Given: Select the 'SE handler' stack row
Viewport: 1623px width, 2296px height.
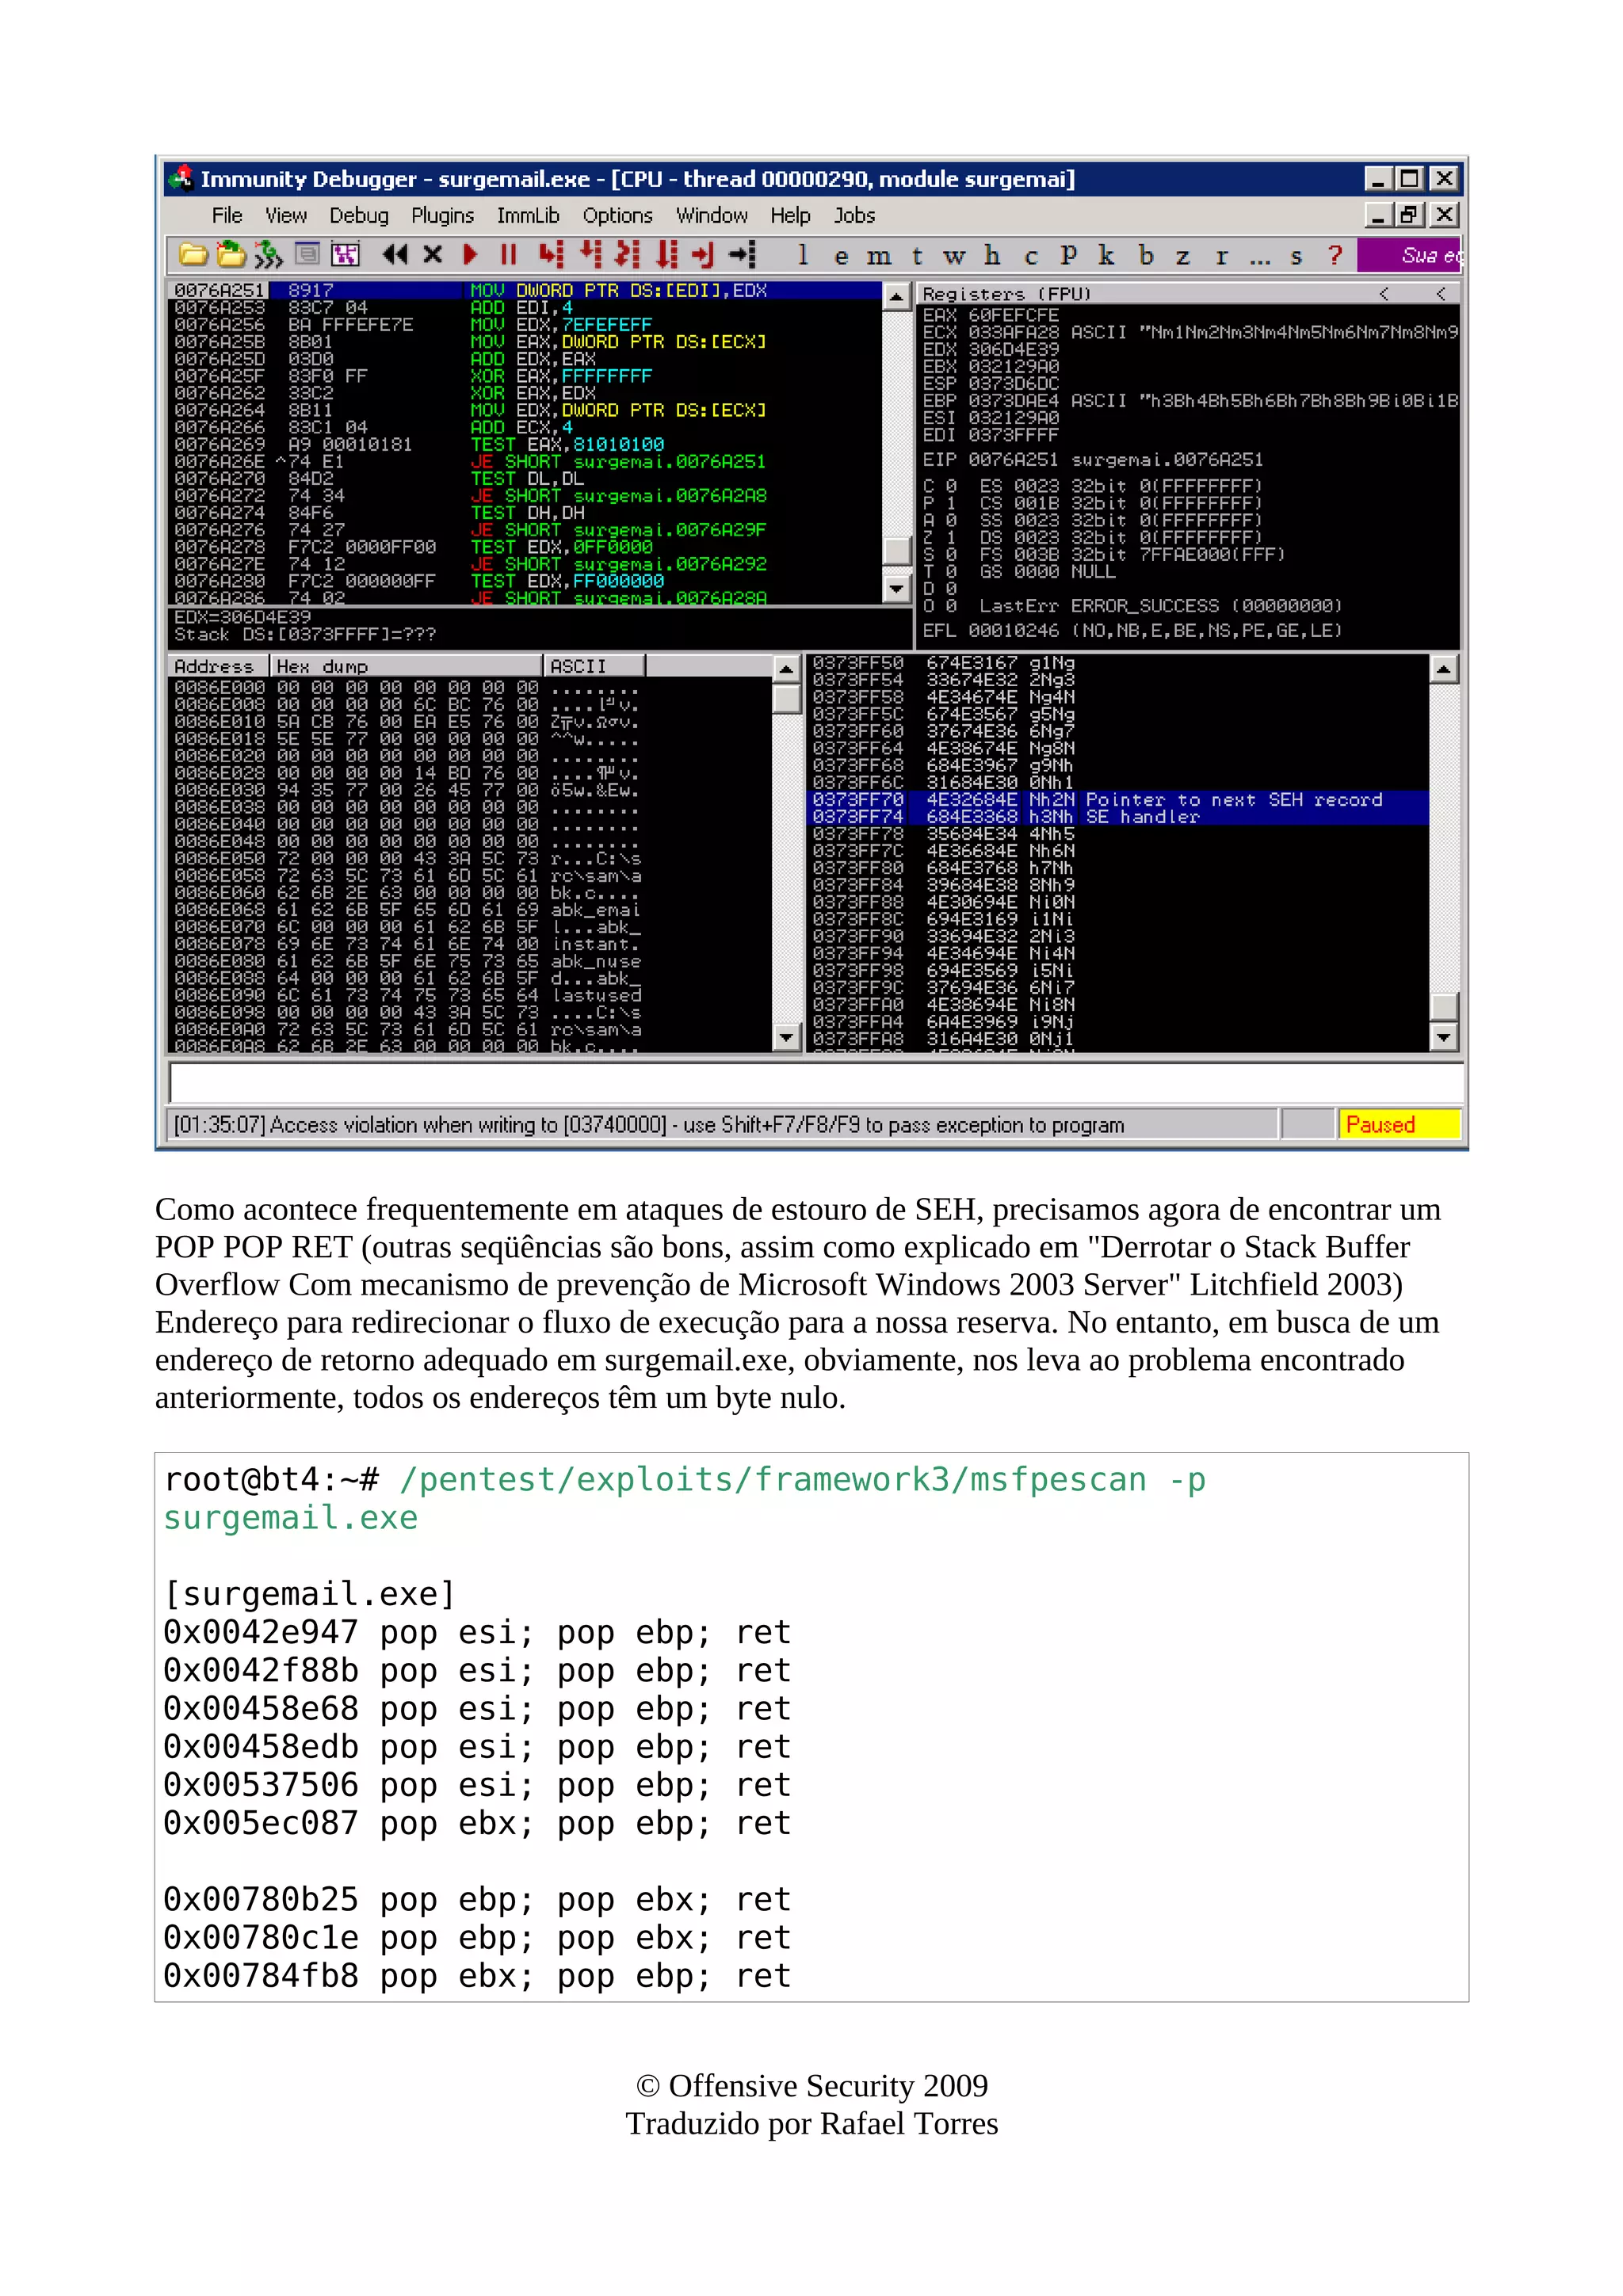Looking at the screenshot, I should click(x=1118, y=817).
